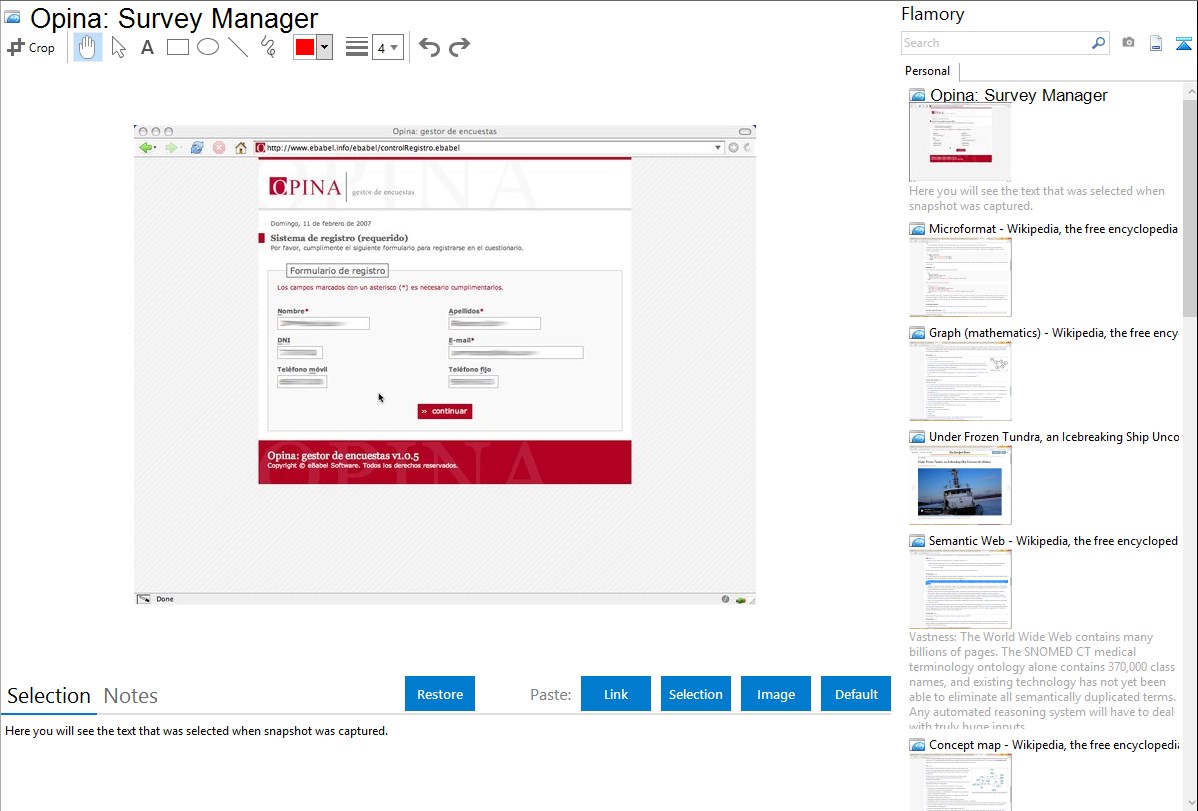Click the magnifier icon in search box

pyautogui.click(x=1098, y=43)
